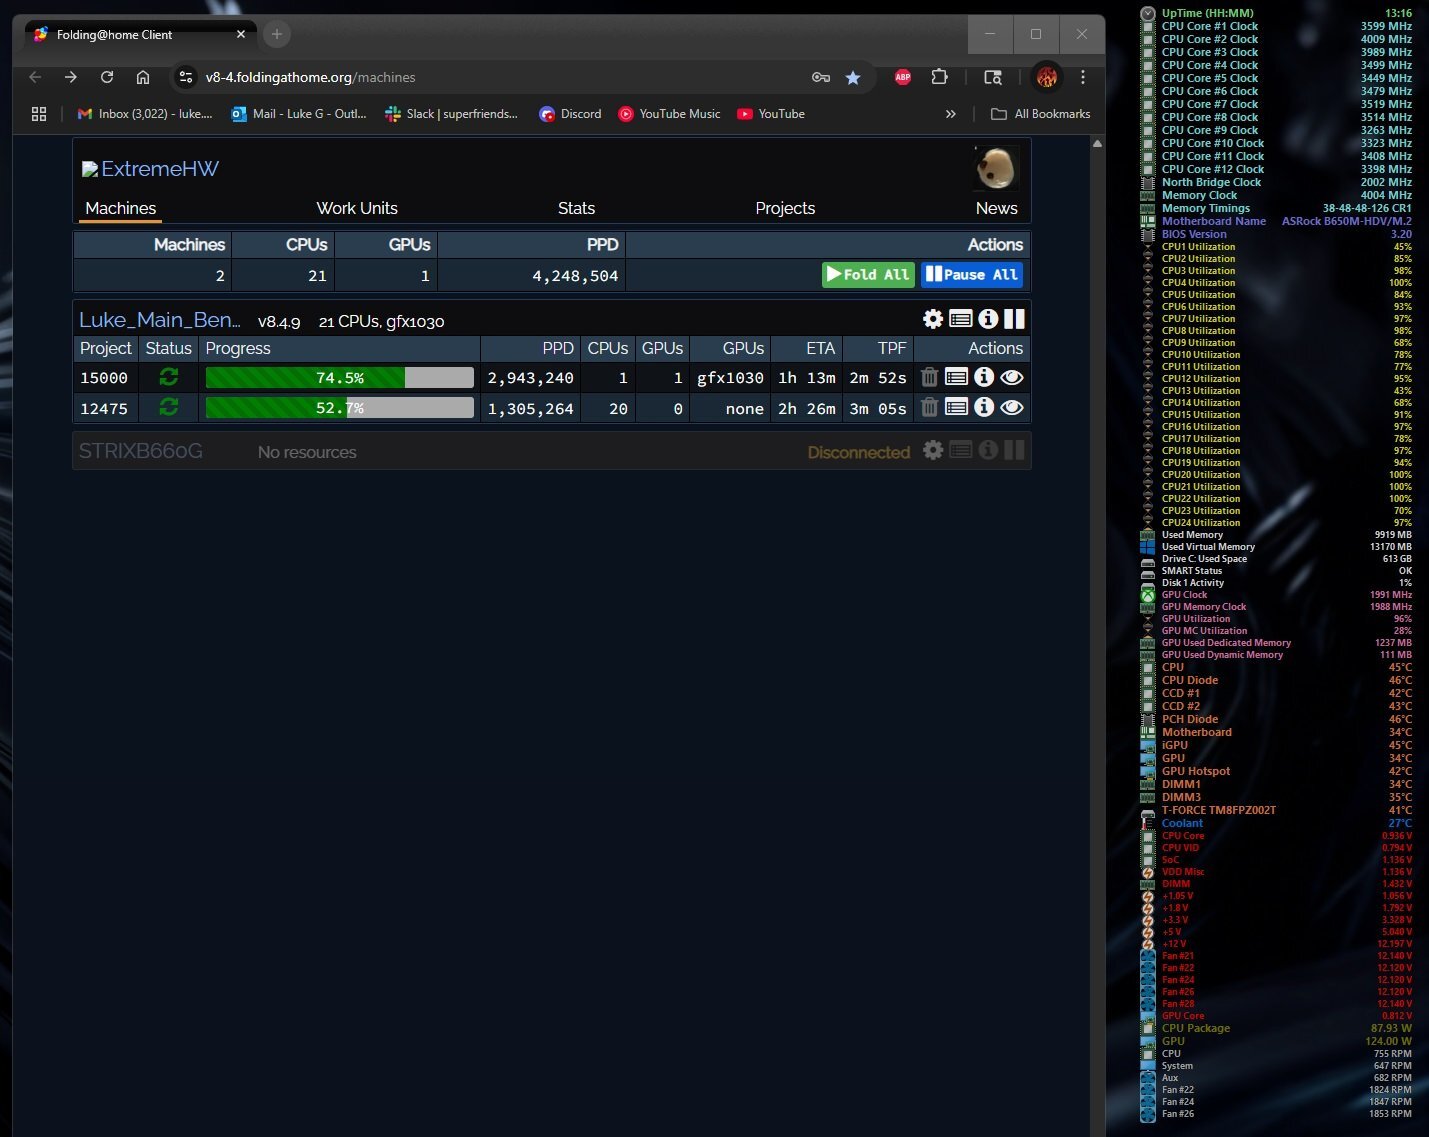This screenshot has height=1137, width=1429.
Task: Click the AdBlock Plus extension icon
Action: 902,77
